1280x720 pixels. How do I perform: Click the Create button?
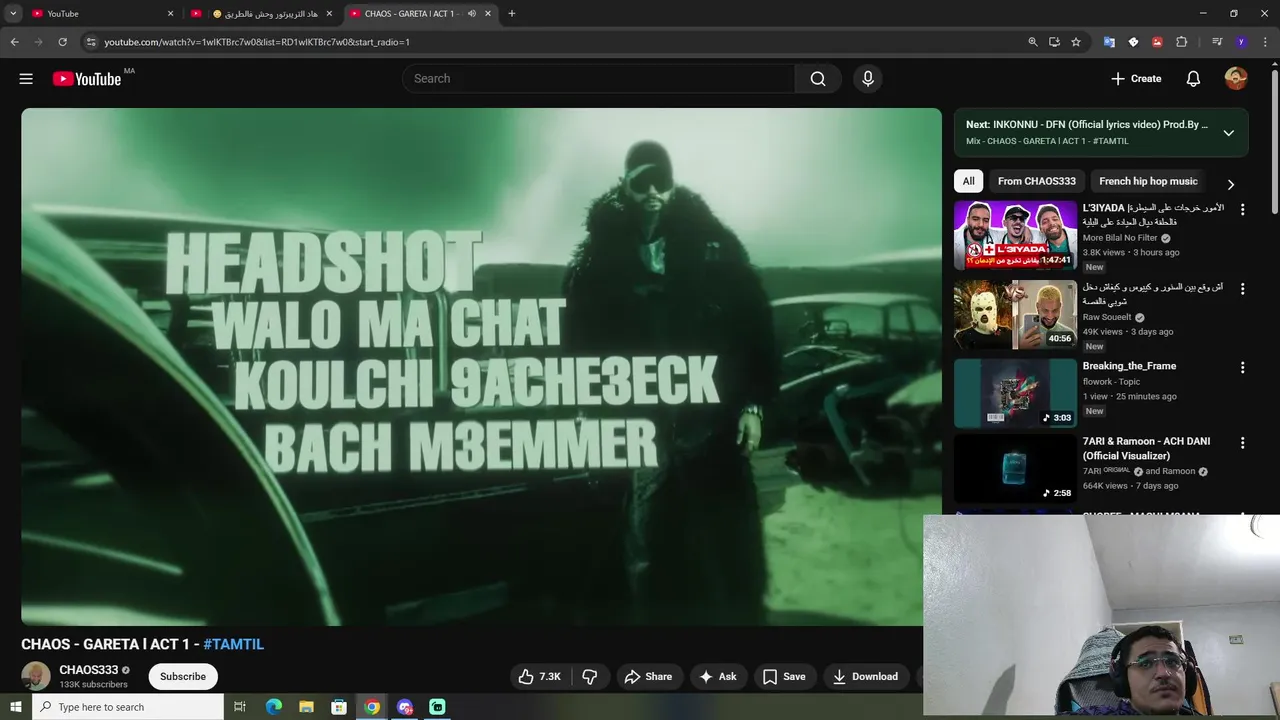(1136, 79)
